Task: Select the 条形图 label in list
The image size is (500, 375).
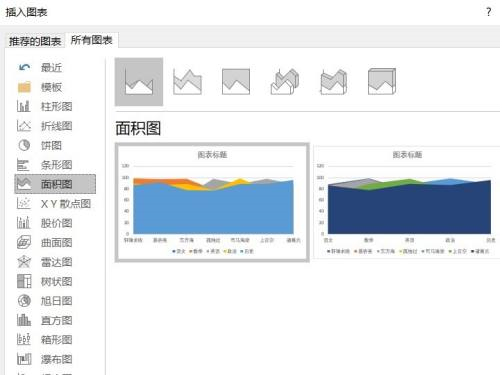Action: tap(56, 165)
